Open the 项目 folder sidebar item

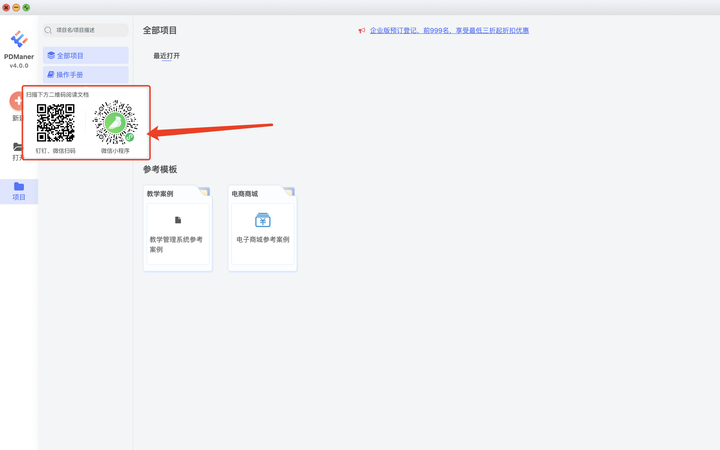point(19,191)
